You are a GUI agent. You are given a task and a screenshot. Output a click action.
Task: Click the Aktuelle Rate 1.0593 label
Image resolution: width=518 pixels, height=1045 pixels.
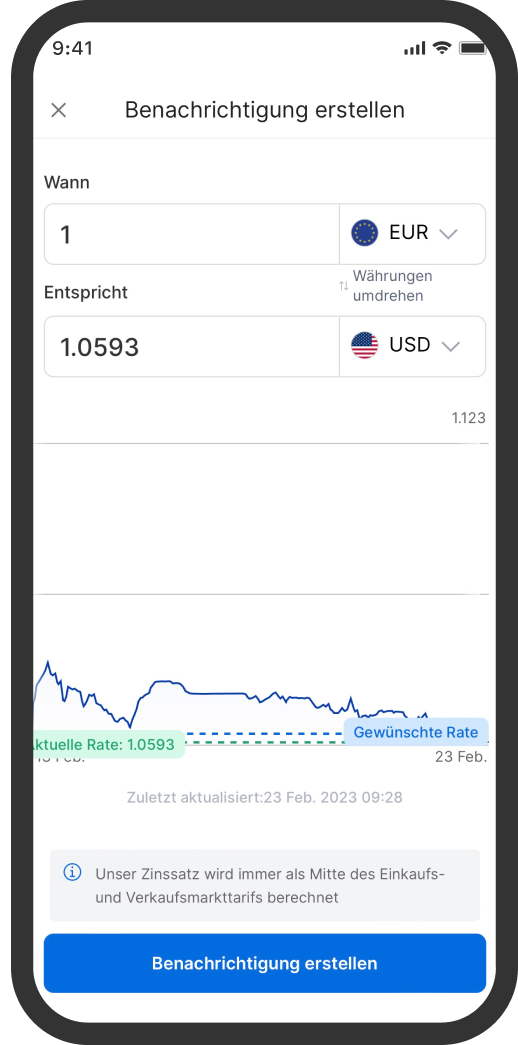[x=109, y=744]
